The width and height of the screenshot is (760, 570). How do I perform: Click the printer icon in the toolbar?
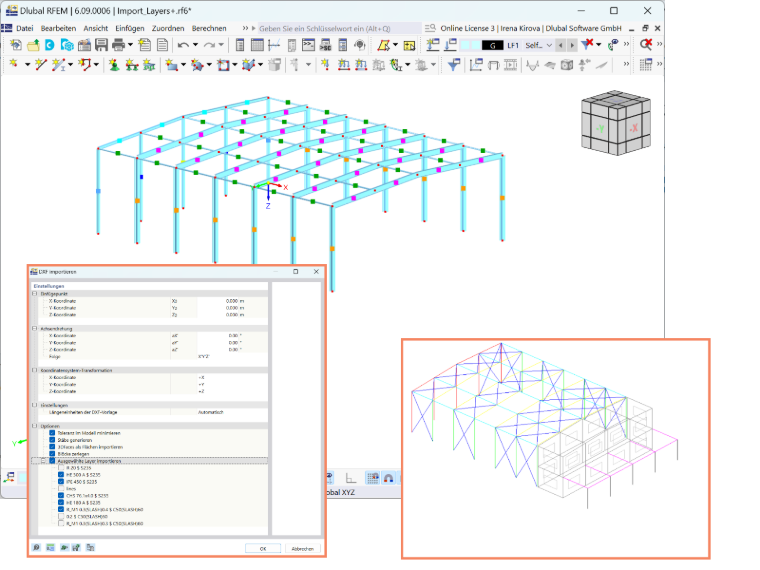118,45
